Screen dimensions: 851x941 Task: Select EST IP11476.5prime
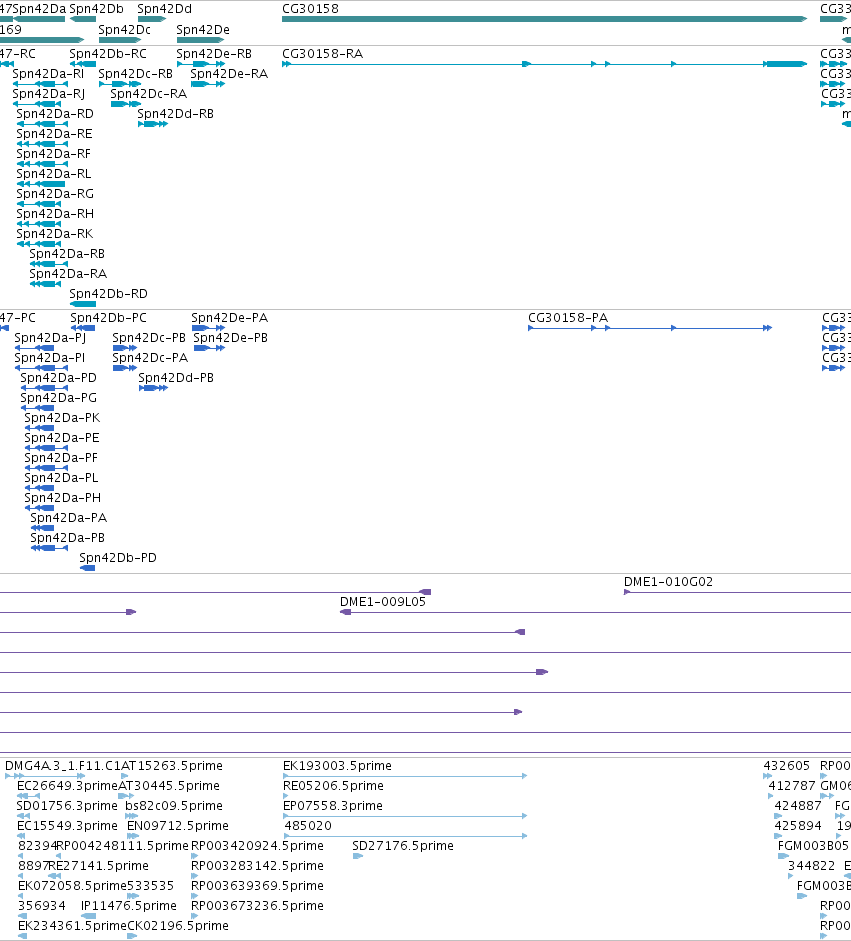pos(128,906)
